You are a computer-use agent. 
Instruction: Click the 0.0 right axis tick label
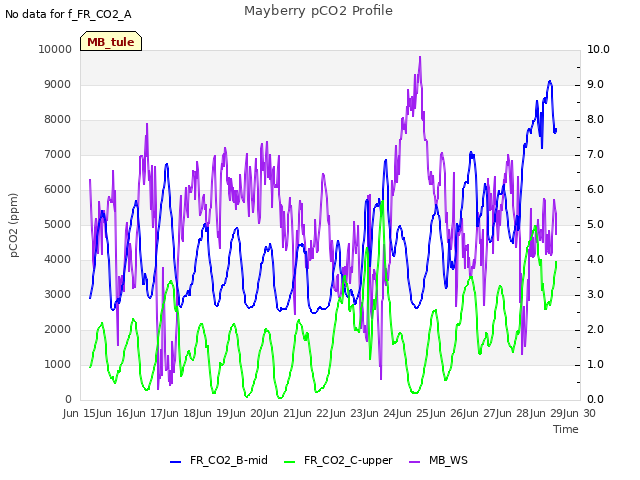coord(595,399)
